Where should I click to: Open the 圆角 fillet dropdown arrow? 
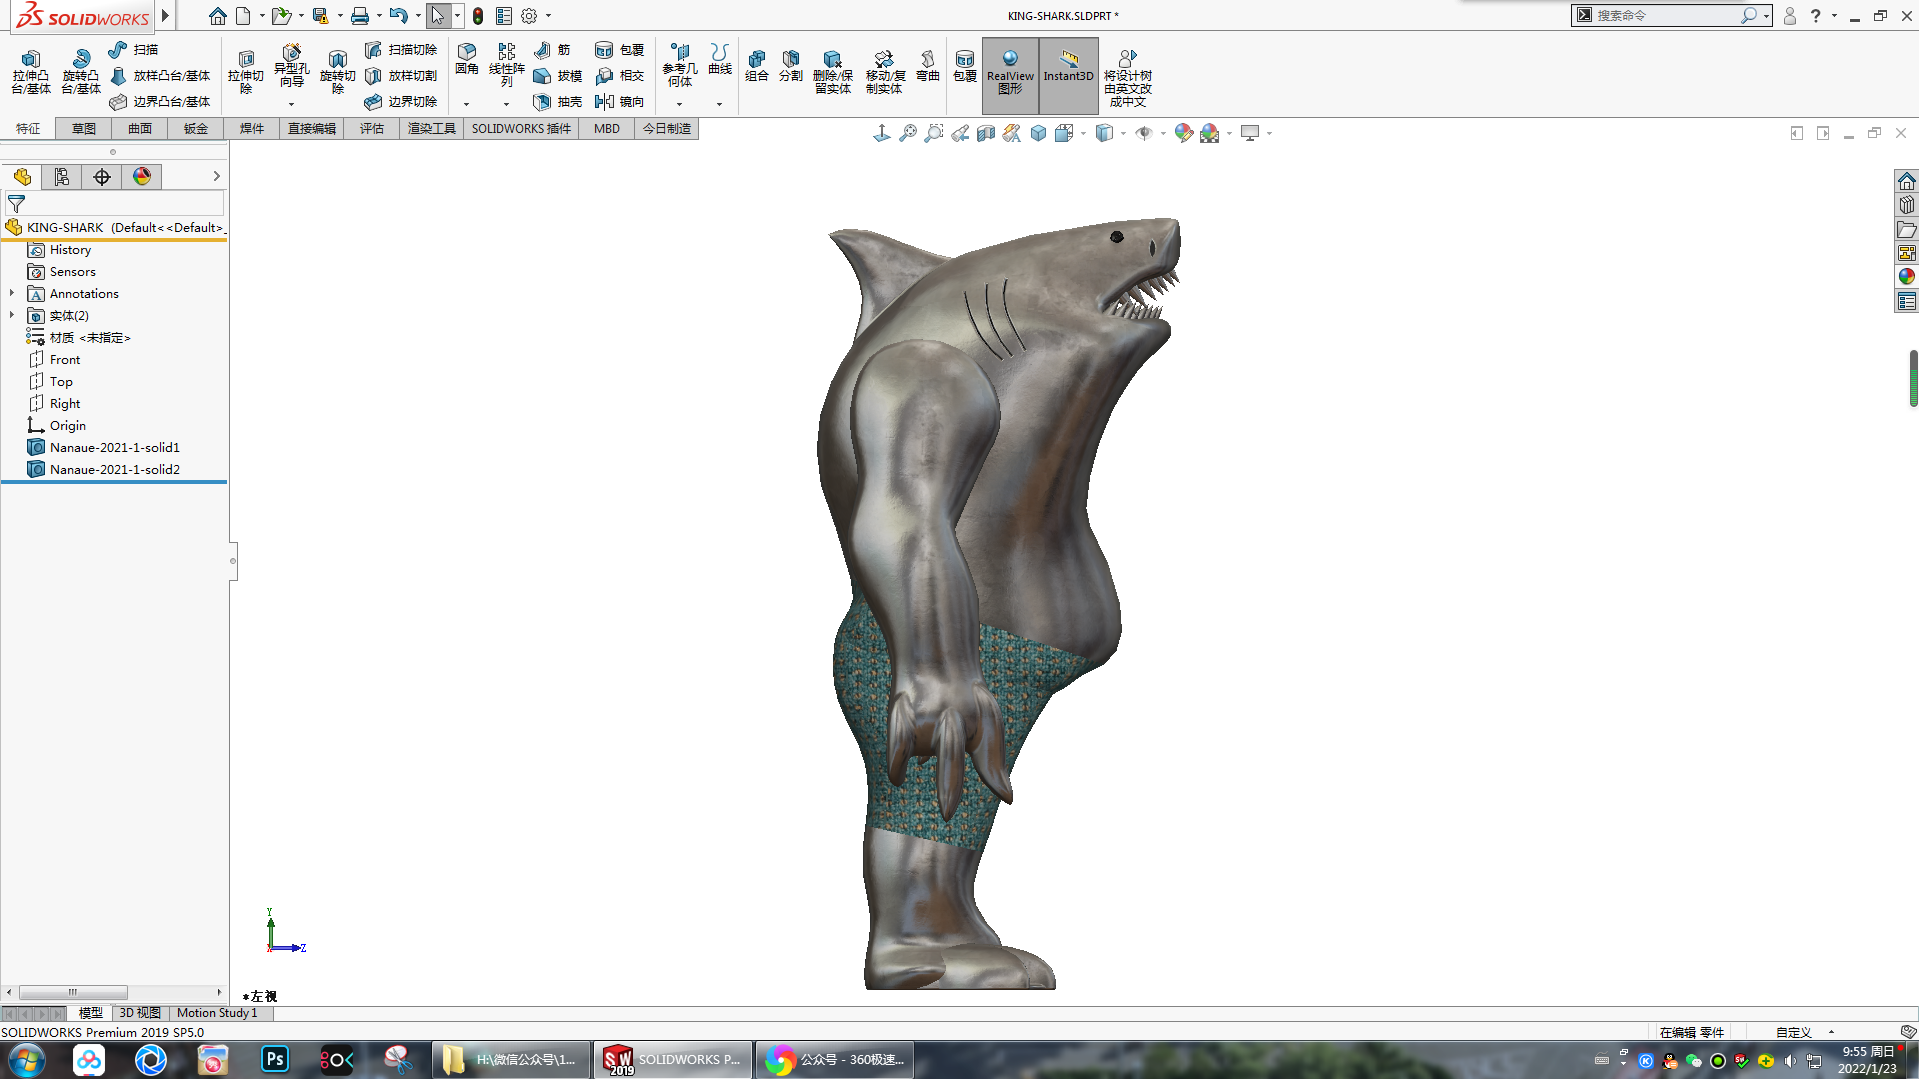point(466,104)
